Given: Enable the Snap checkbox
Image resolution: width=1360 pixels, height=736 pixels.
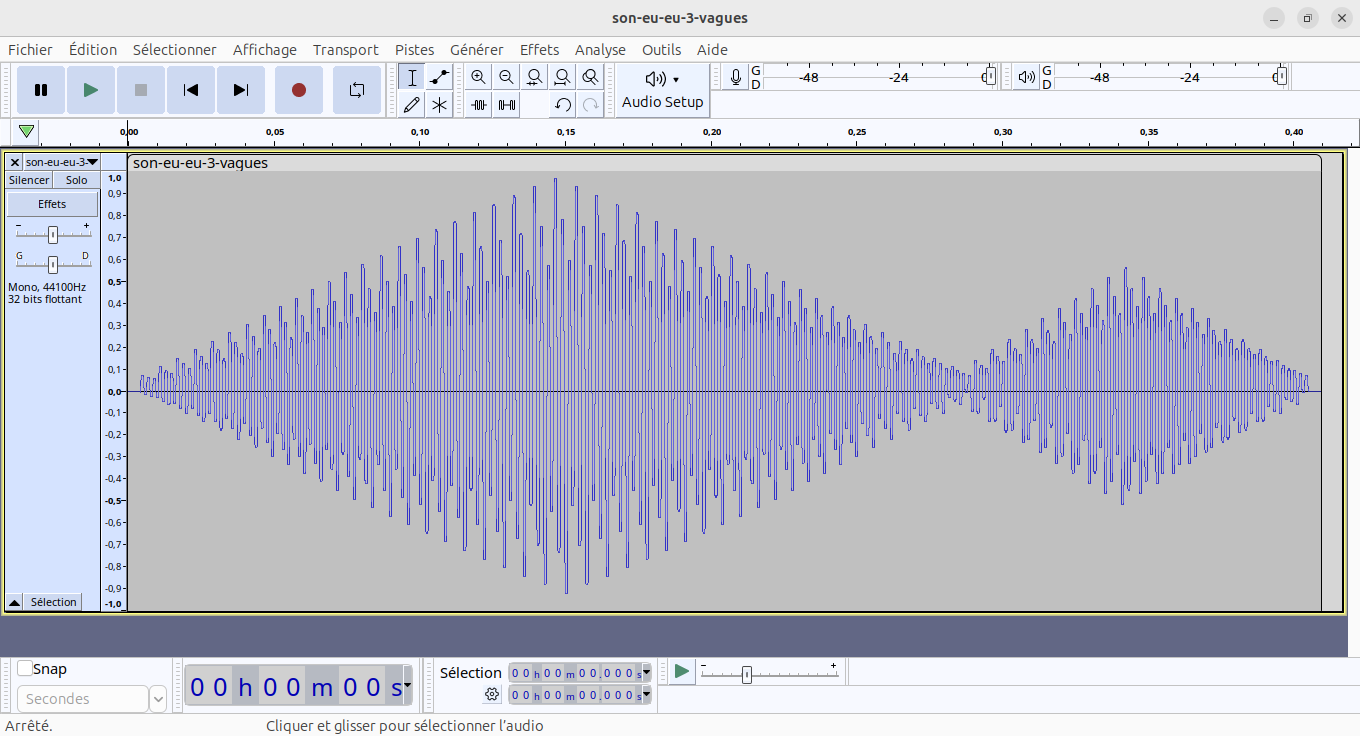Looking at the screenshot, I should [x=25, y=669].
